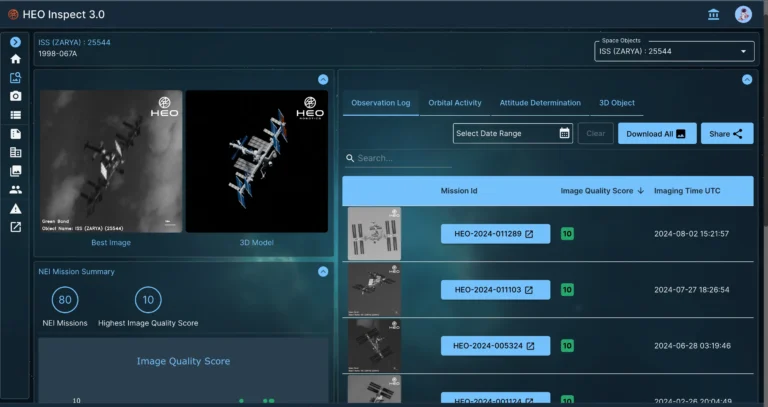768x407 pixels.
Task: Click timestamp 2024-06-28 03:19:46
Action: pyautogui.click(x=692, y=345)
